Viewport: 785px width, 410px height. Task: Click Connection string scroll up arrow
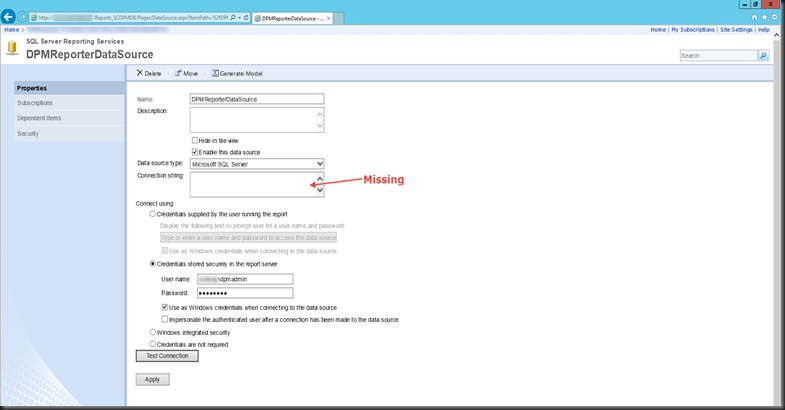tap(320, 179)
